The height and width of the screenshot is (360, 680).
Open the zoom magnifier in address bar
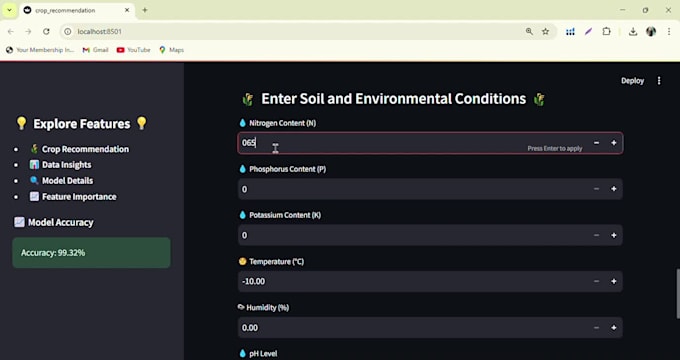click(x=529, y=32)
